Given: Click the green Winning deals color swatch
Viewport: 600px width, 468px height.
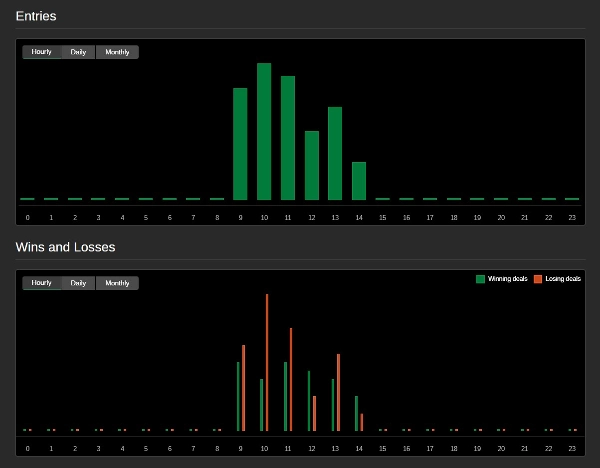Looking at the screenshot, I should click(480, 279).
